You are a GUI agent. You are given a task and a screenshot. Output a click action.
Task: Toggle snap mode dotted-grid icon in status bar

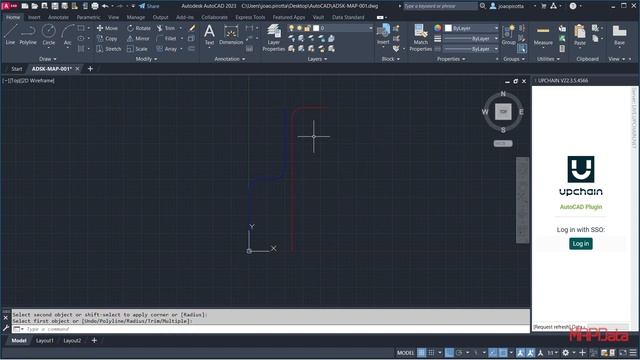[431, 353]
